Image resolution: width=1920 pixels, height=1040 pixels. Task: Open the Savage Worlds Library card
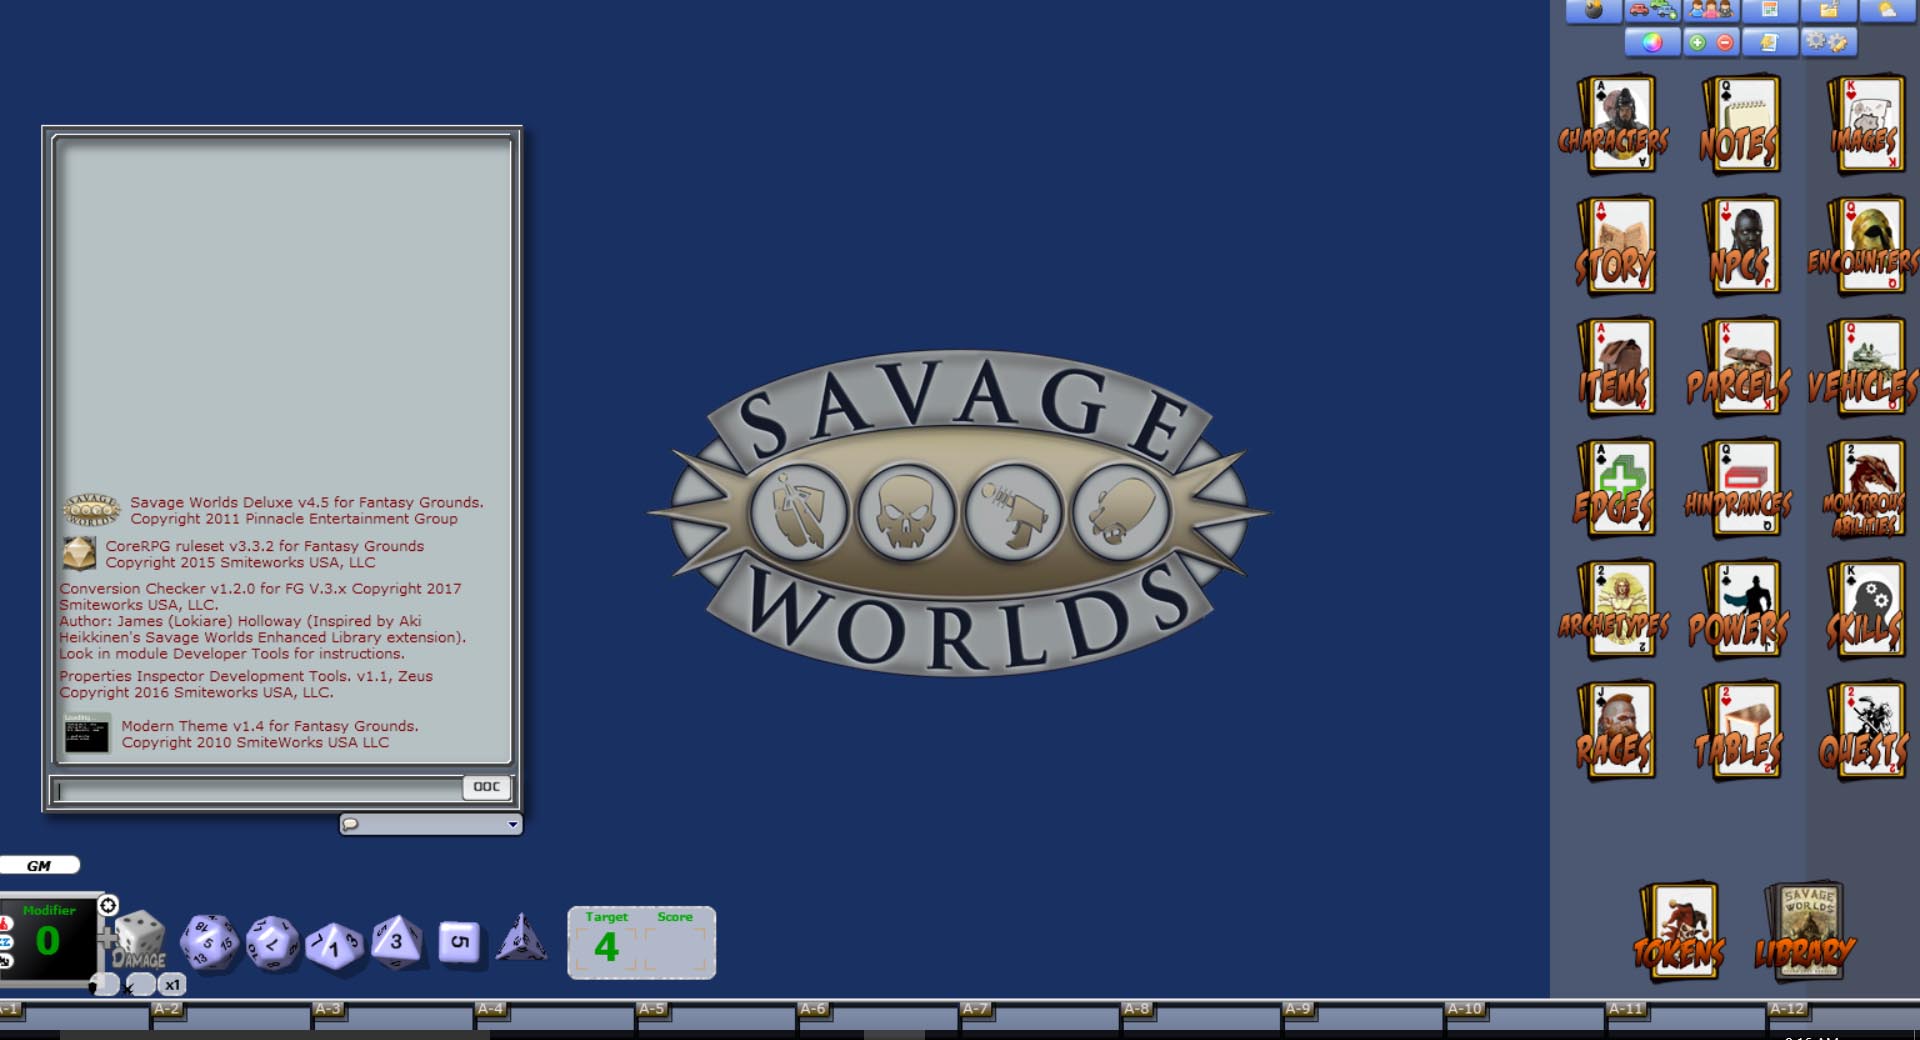1806,932
